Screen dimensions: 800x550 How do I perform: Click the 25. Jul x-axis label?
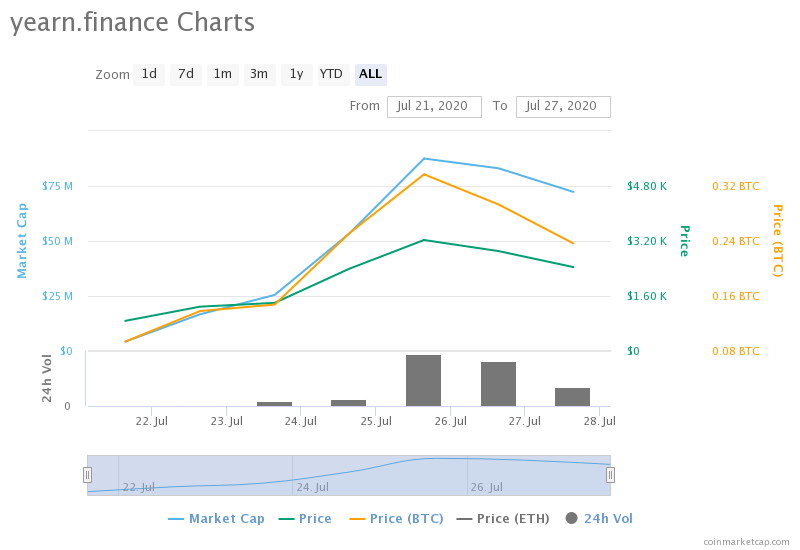[376, 421]
